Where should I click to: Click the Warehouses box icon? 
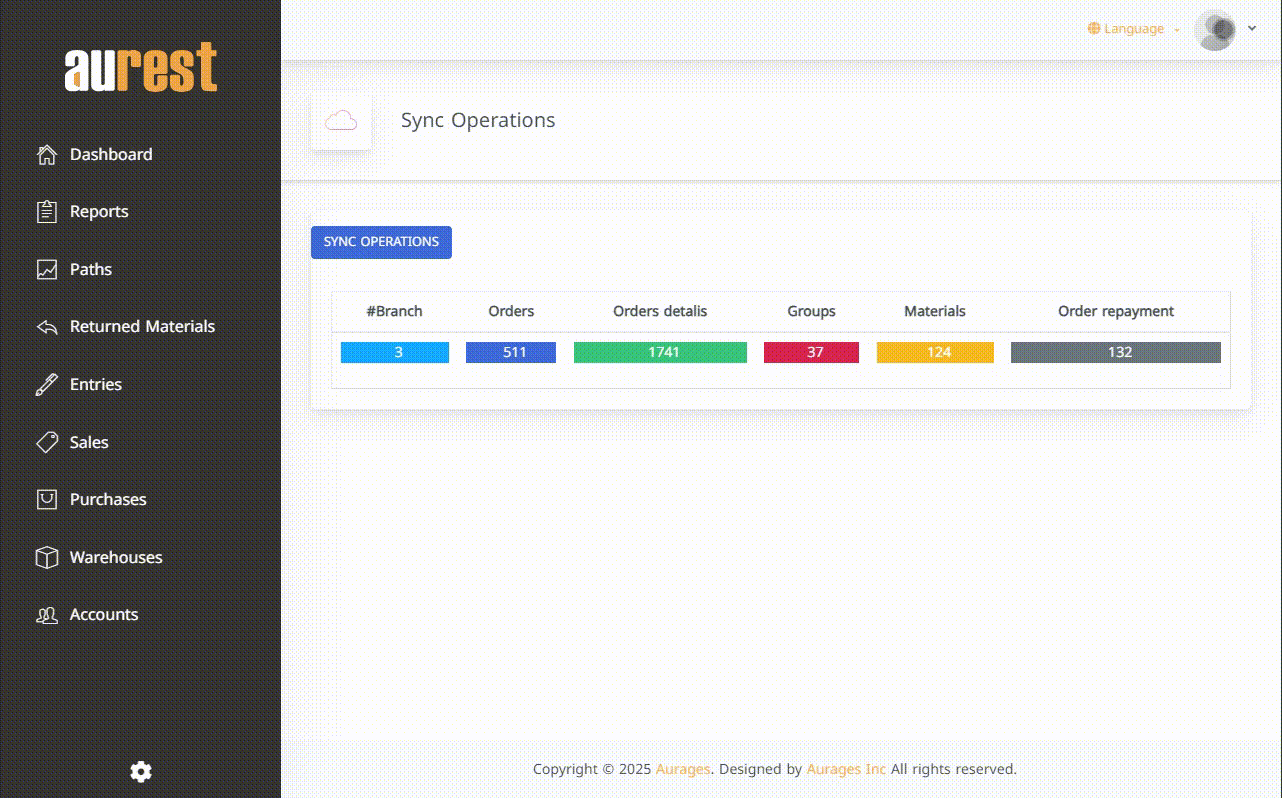[47, 558]
